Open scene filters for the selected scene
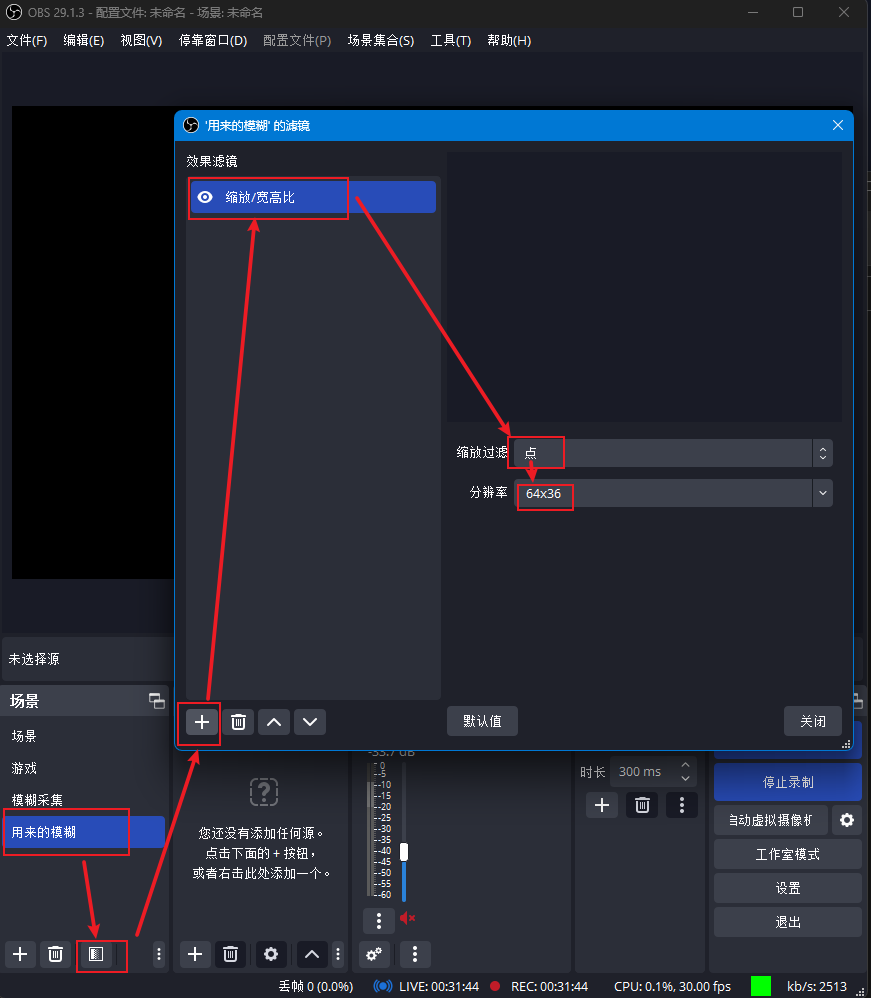Viewport: 871px width, 998px height. pyautogui.click(x=96, y=955)
